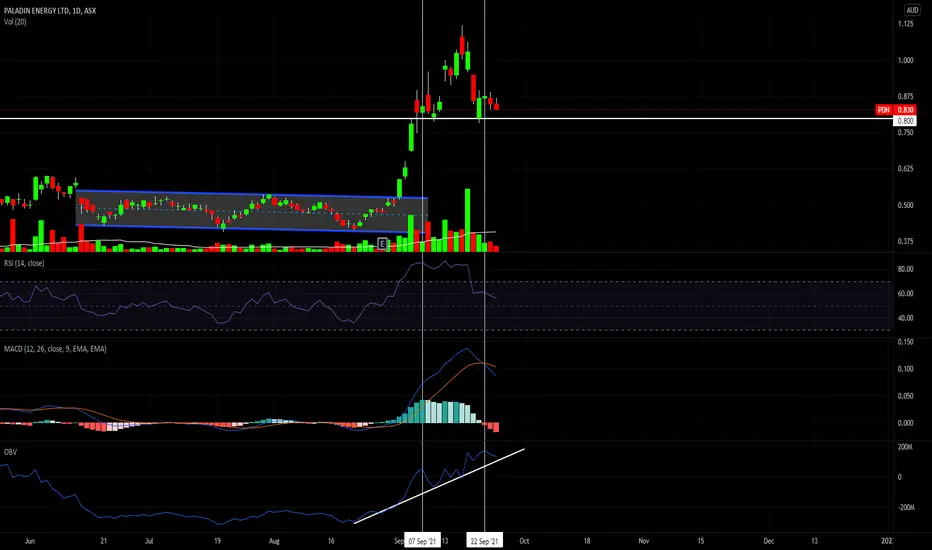
Task: Click the 07 Sep '21 date marker
Action: 422,541
